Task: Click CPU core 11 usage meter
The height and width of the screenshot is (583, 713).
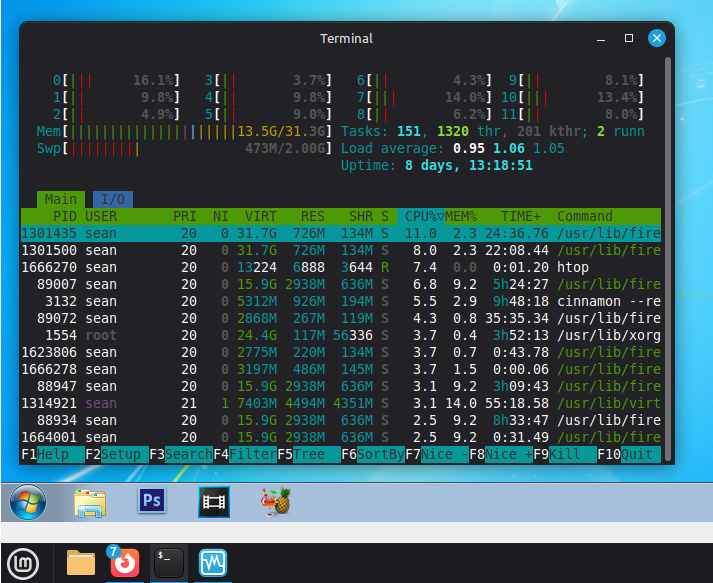Action: (573, 115)
